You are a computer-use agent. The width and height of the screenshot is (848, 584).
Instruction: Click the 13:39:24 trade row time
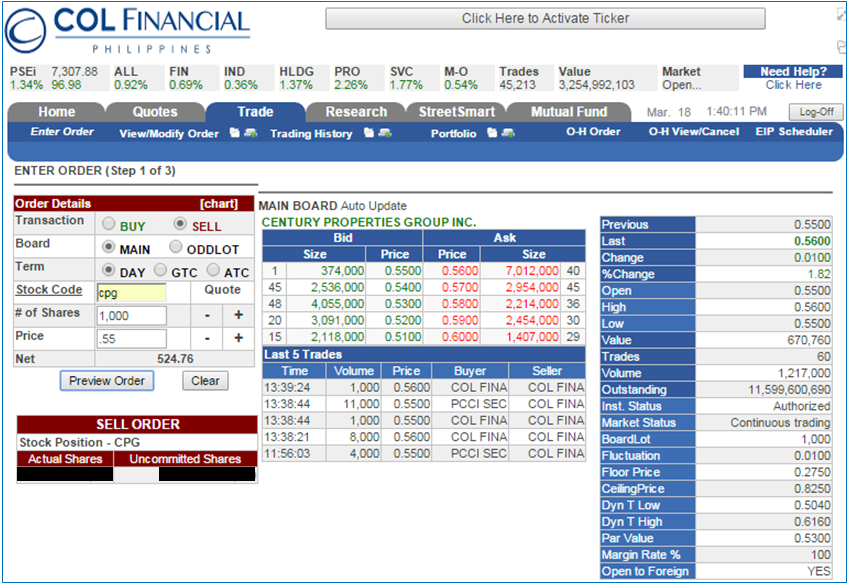click(287, 388)
